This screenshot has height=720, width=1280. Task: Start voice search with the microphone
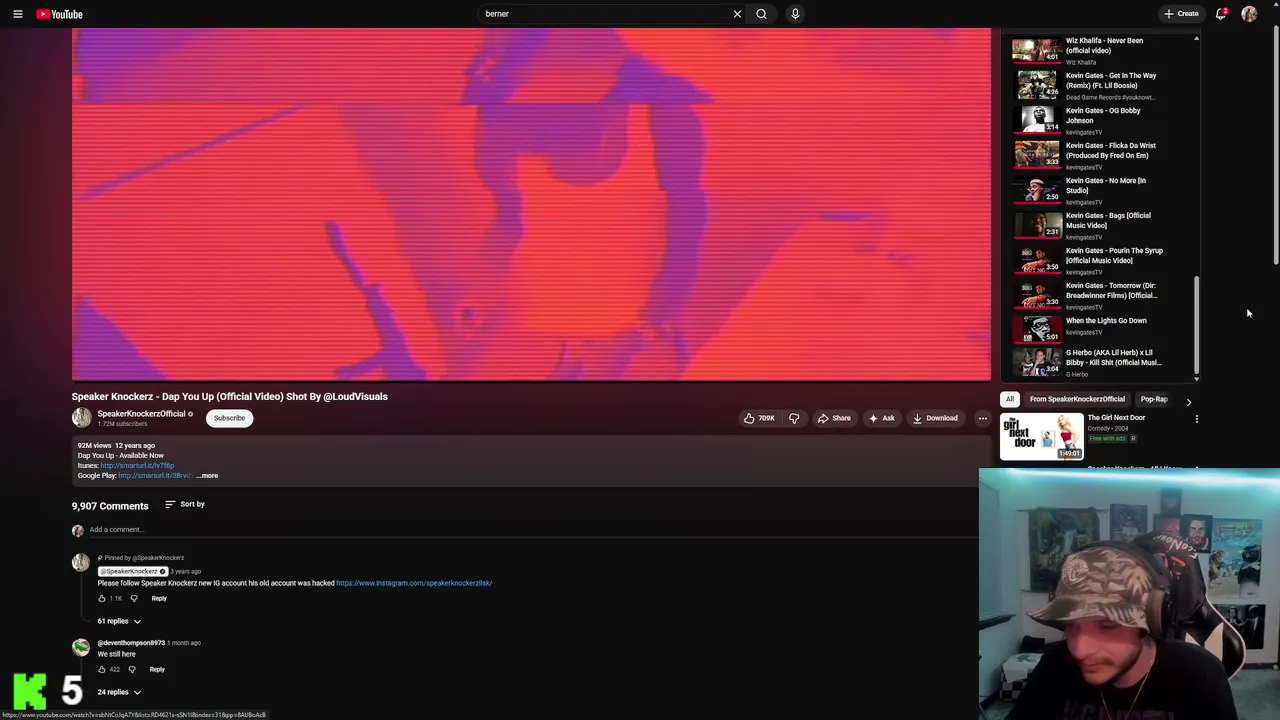point(795,14)
